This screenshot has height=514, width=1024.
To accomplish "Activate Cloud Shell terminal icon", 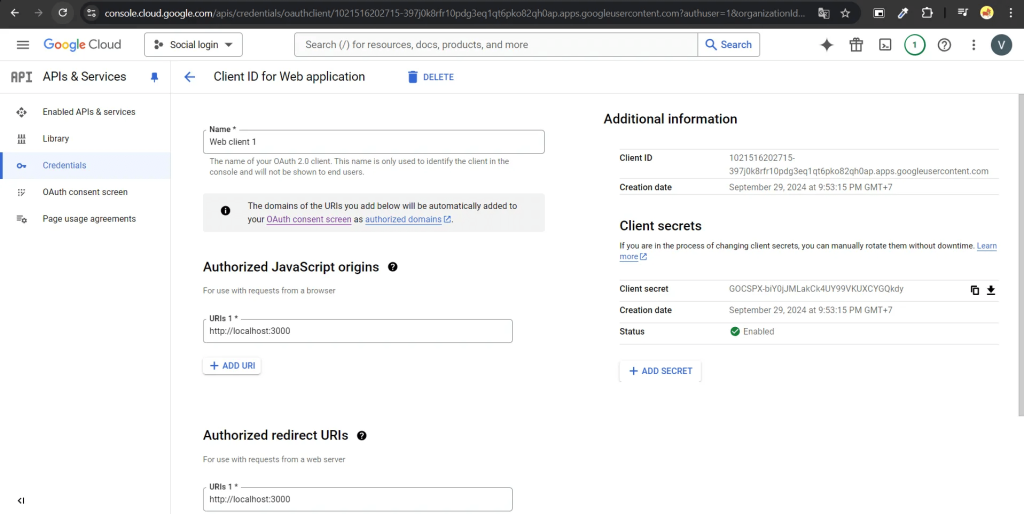I will 885,45.
